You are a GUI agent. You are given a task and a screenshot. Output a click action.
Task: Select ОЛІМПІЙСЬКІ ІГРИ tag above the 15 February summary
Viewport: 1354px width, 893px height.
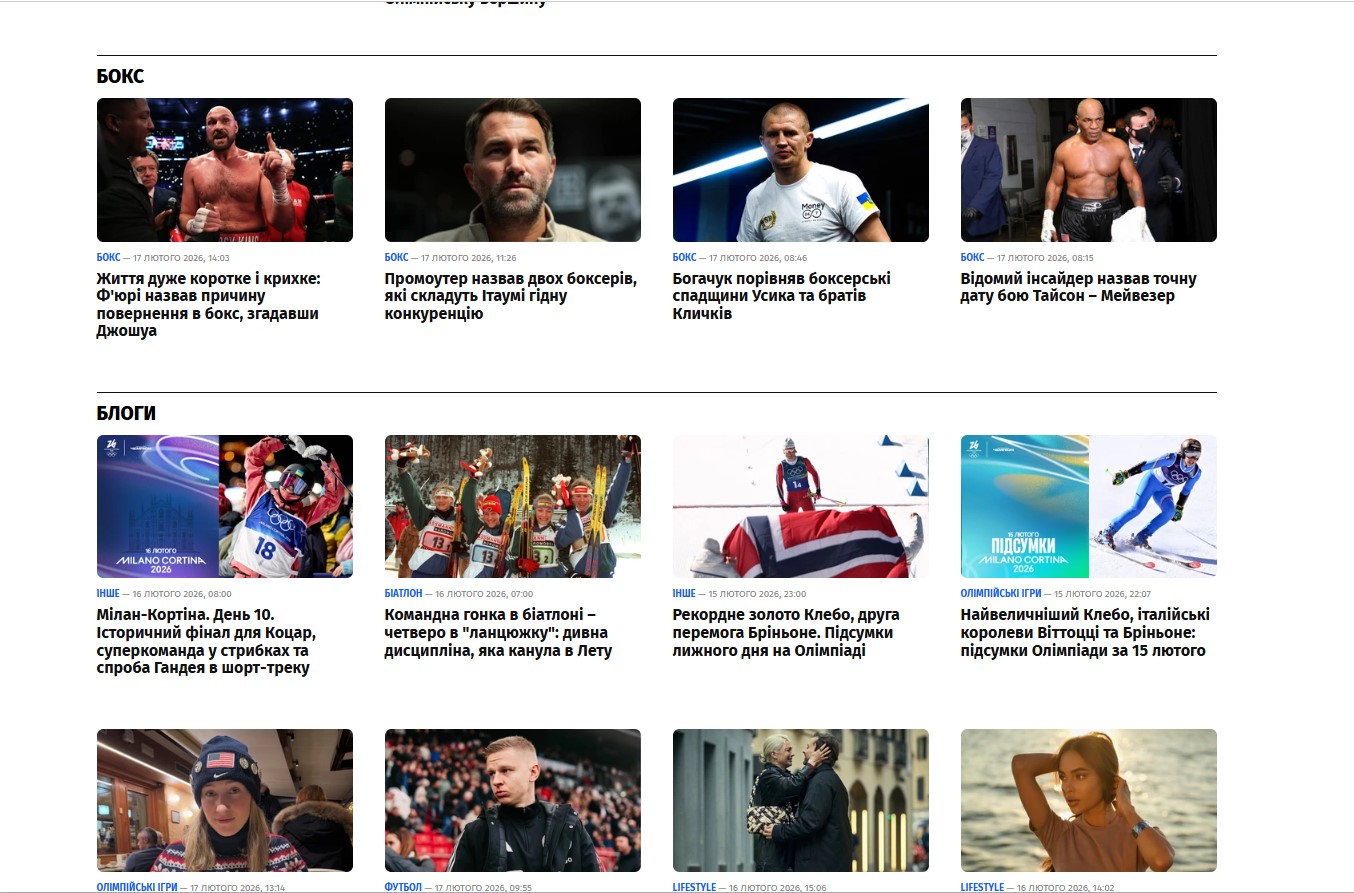point(1001,593)
